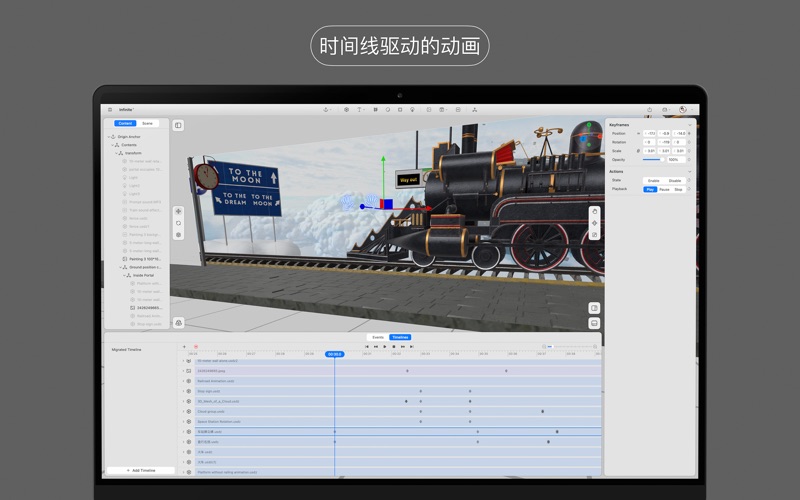Toggle the bottom timeline panel icon
The width and height of the screenshot is (800, 500).
click(594, 323)
